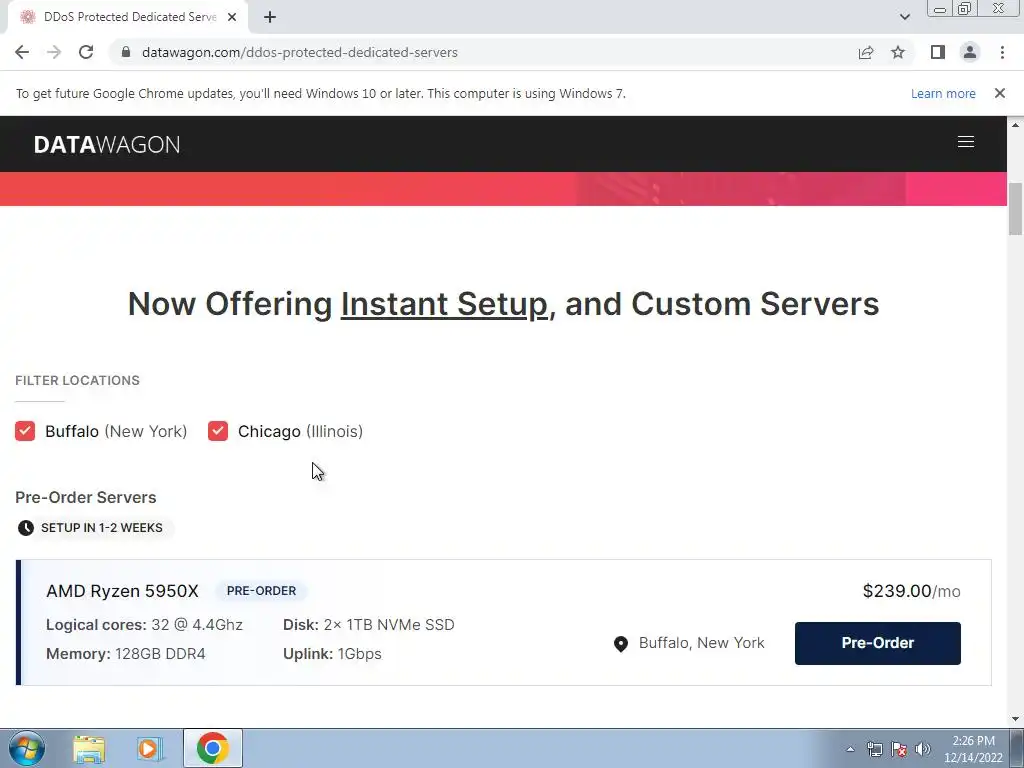Show hidden system tray icons

click(x=850, y=749)
